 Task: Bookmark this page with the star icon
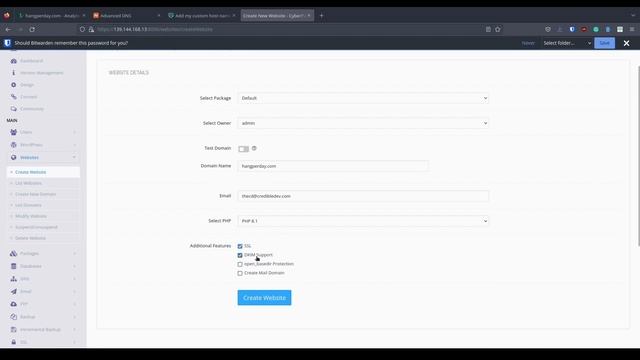(498, 29)
